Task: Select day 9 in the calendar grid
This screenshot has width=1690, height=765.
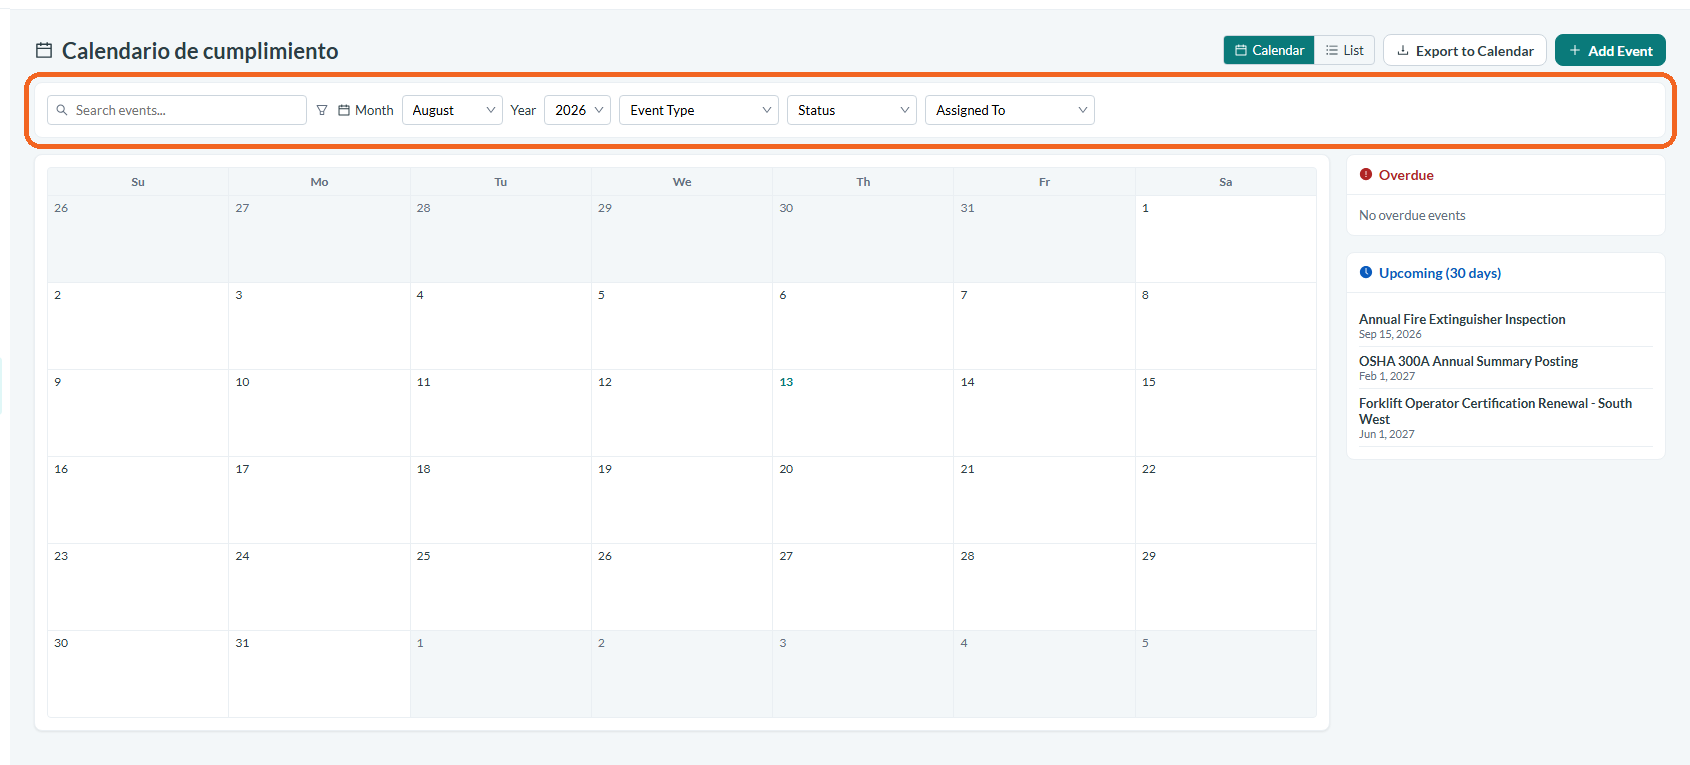Action: pos(138,413)
